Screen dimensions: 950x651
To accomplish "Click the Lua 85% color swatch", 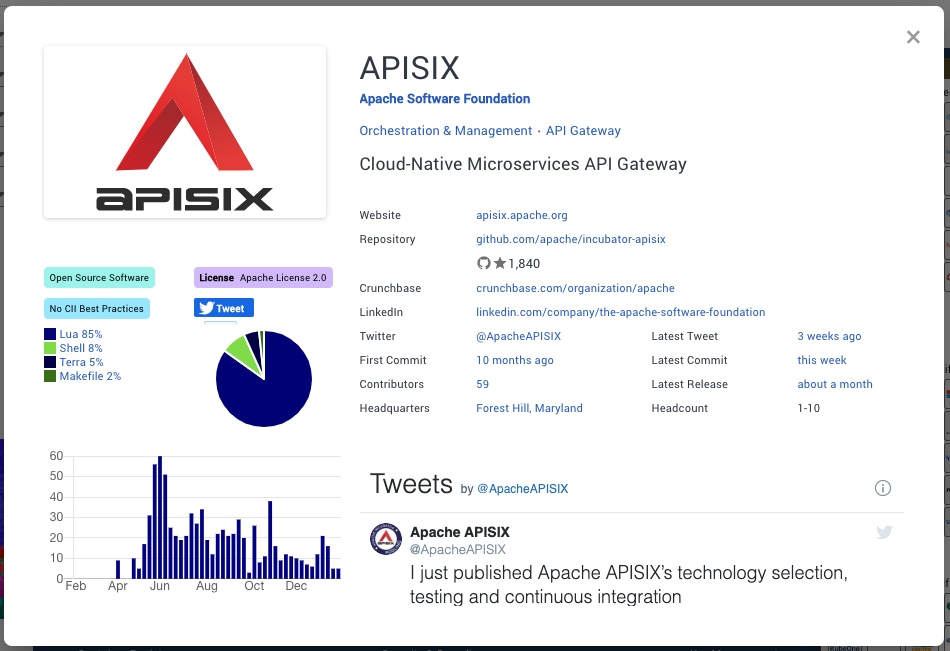I will tap(50, 334).
